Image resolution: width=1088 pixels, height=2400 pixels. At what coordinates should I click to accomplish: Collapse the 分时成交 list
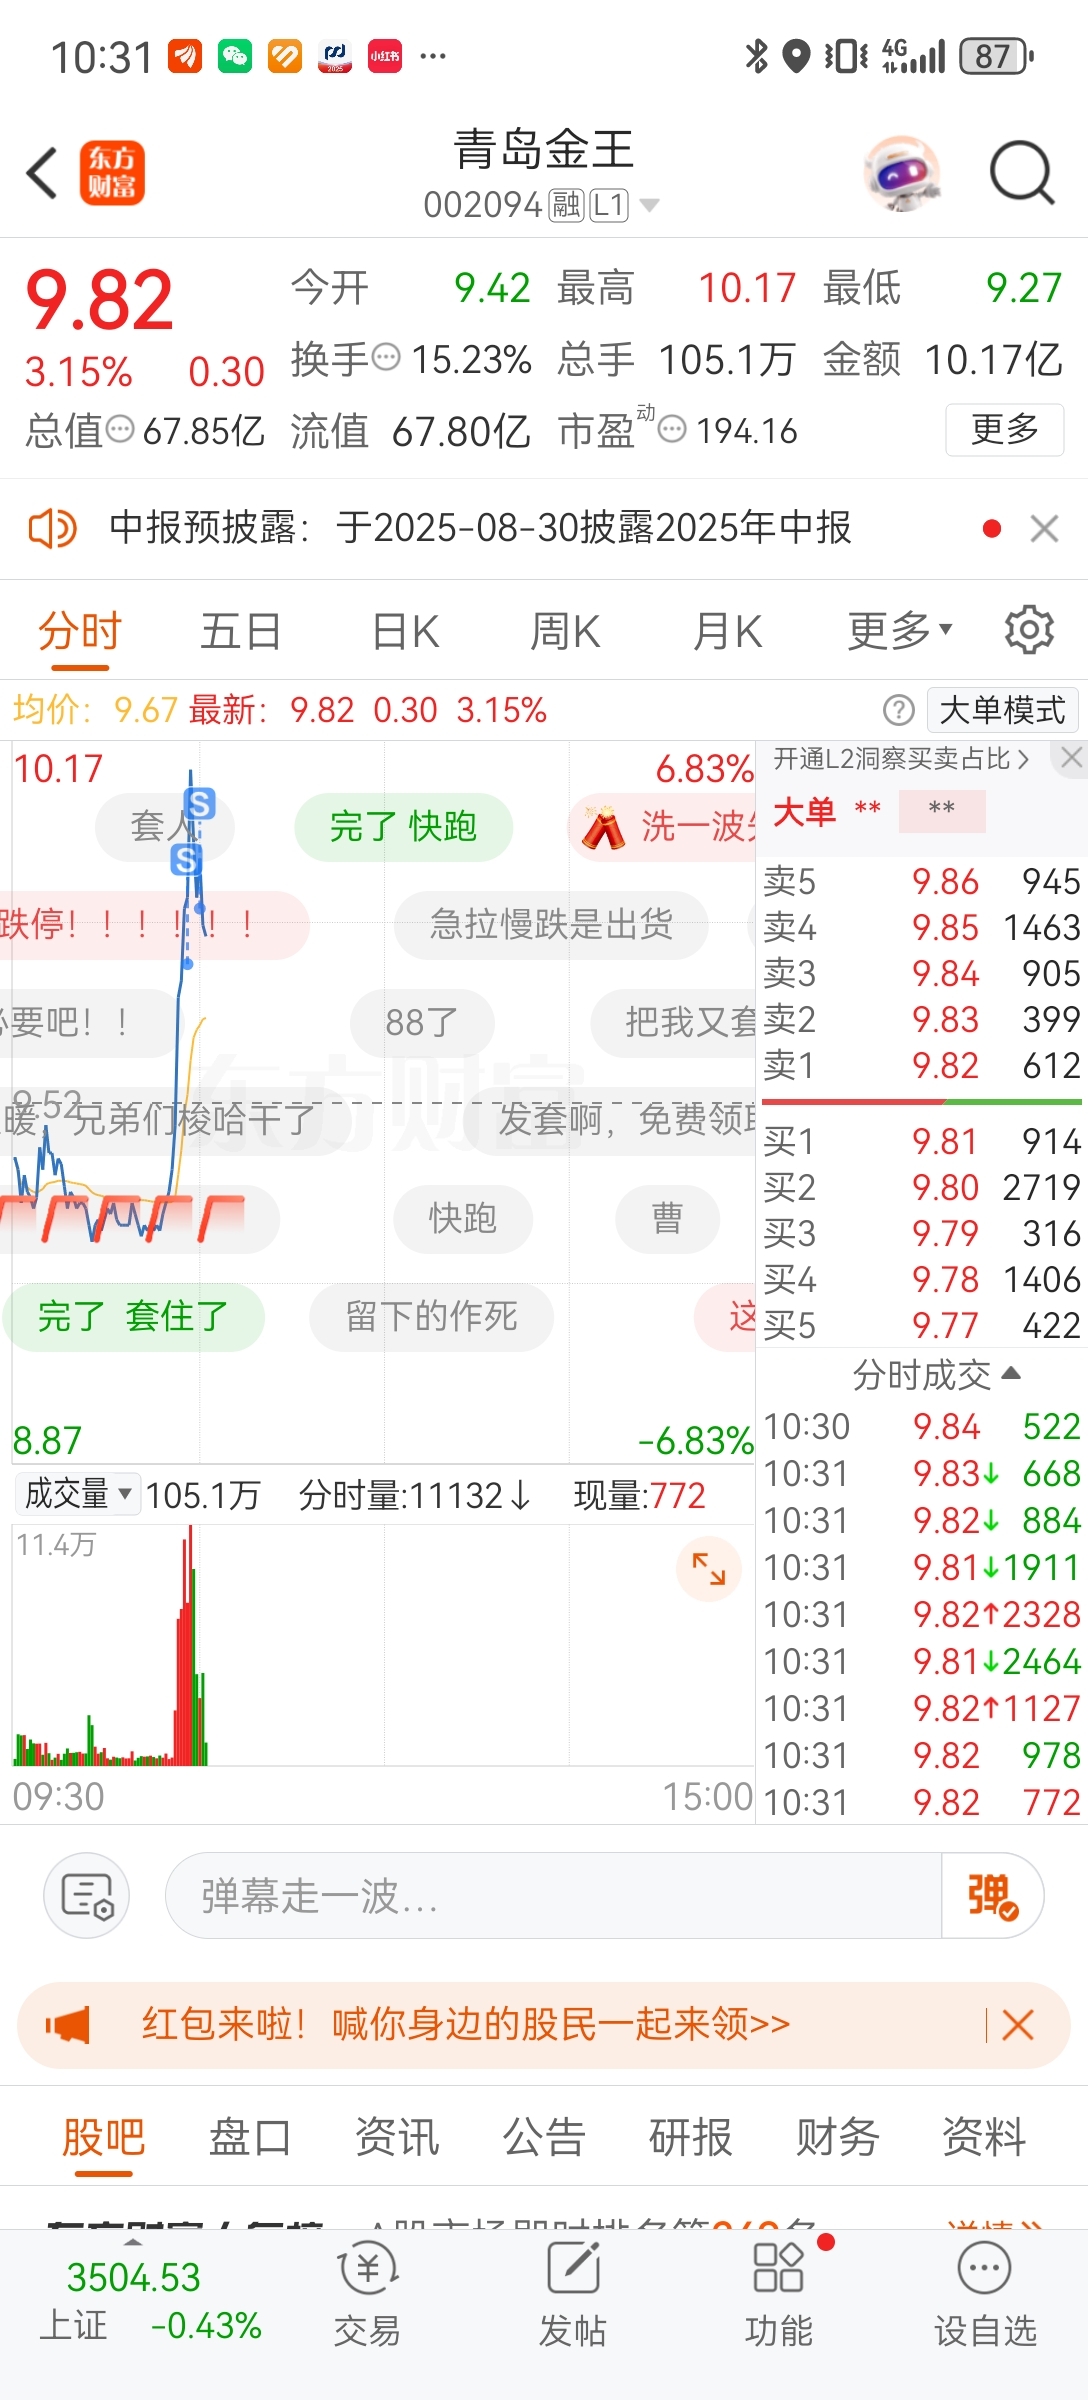coord(936,1375)
